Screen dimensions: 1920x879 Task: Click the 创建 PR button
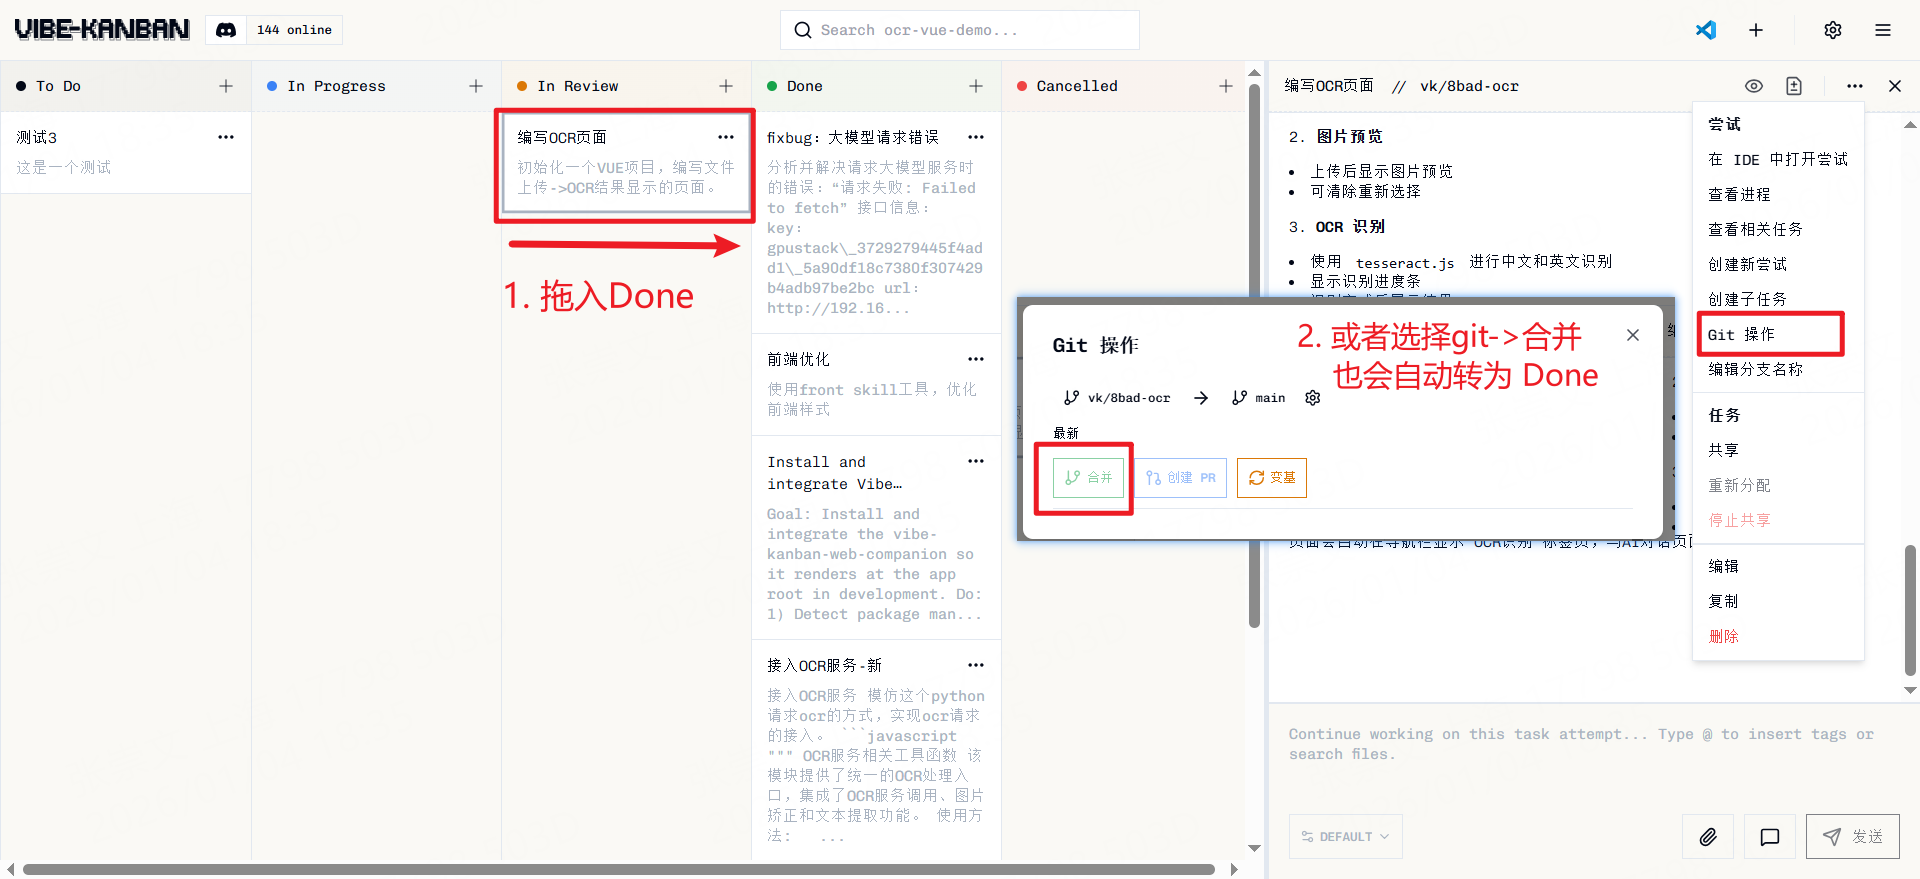click(x=1181, y=478)
